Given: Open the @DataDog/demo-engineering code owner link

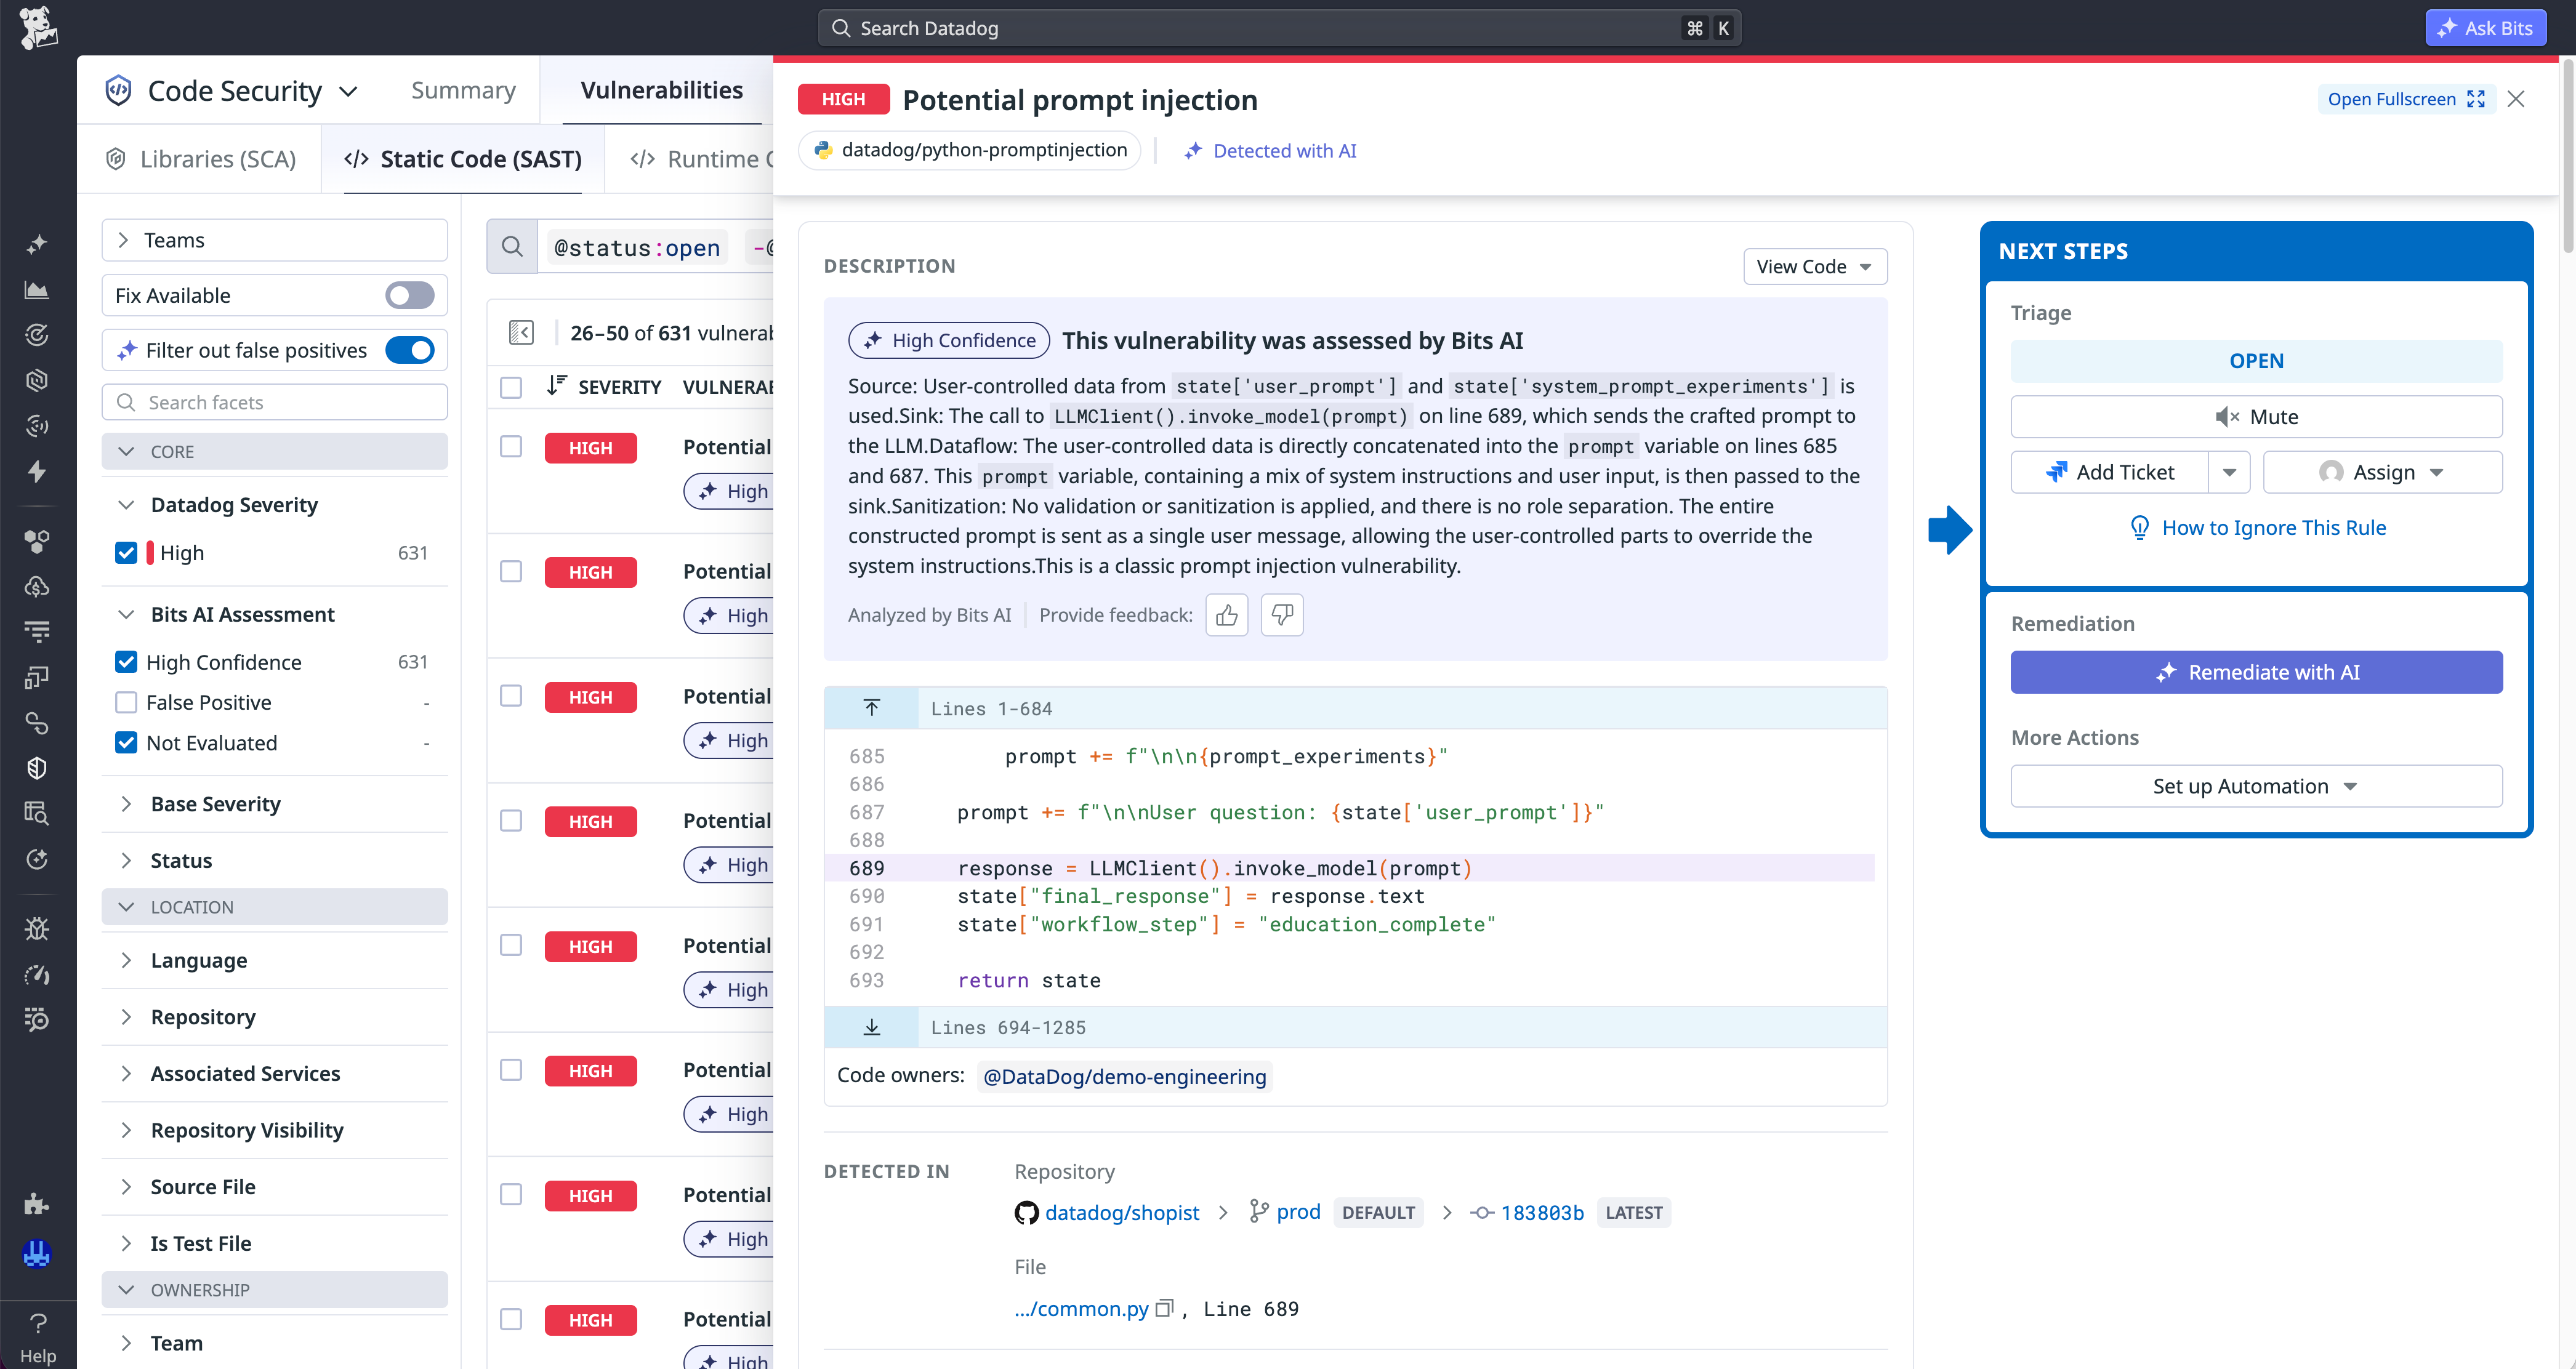Looking at the screenshot, I should tap(1124, 1076).
